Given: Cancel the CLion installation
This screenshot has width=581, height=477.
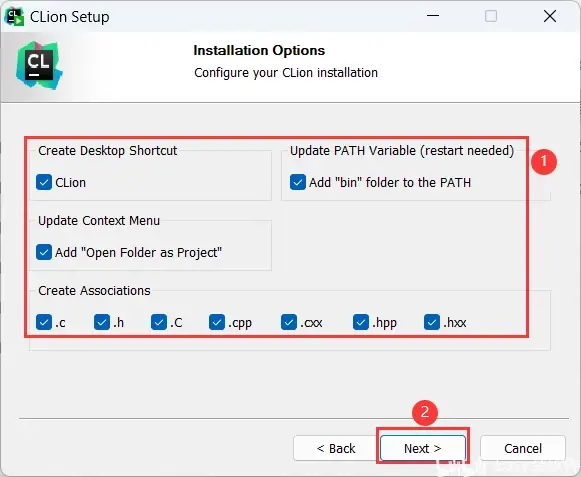Looking at the screenshot, I should (523, 448).
